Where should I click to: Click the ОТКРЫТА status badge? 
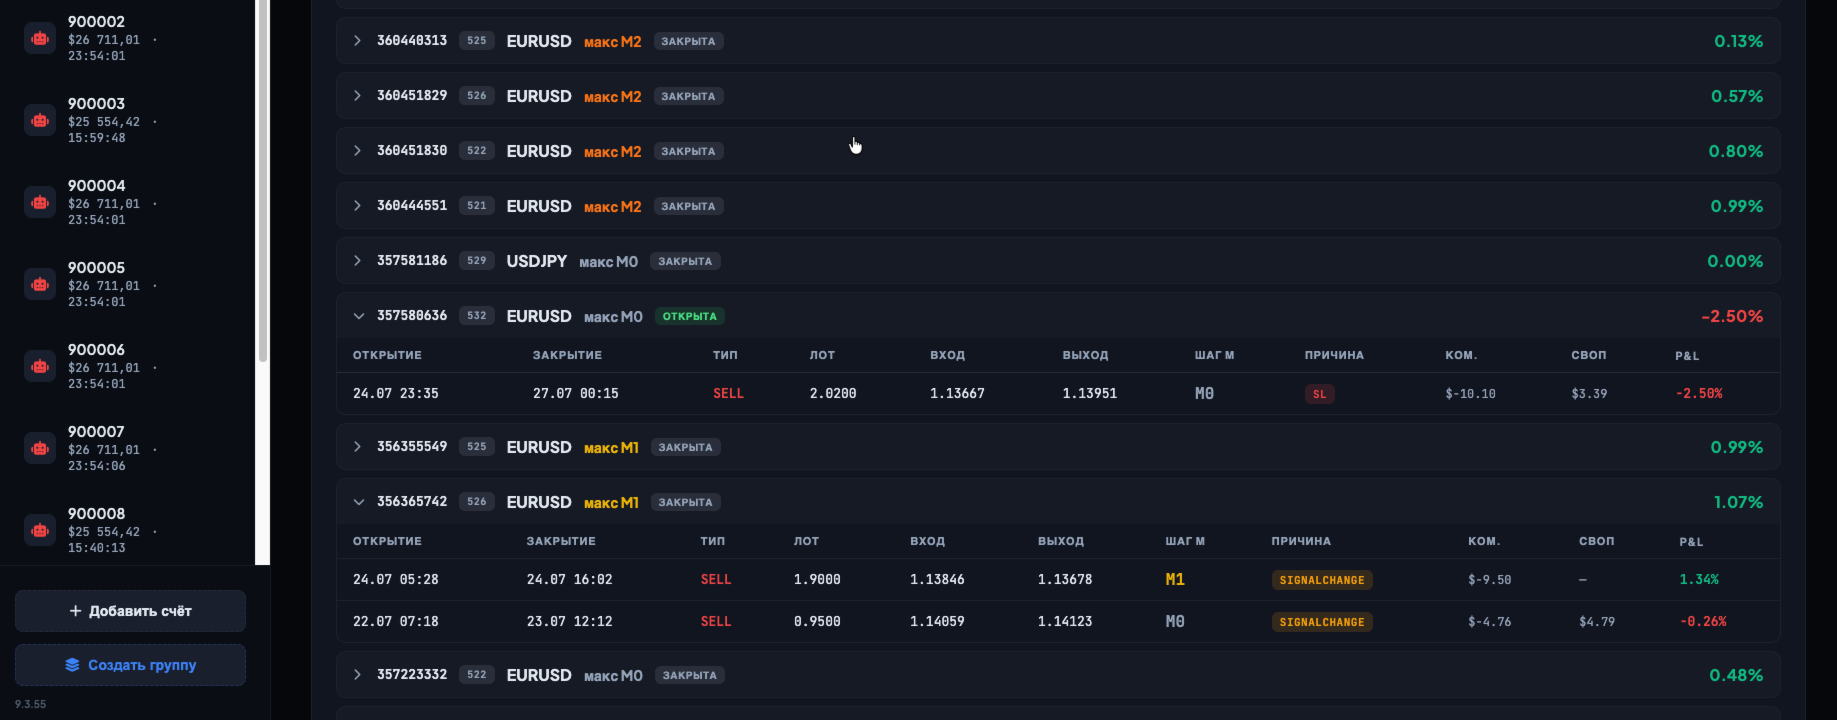[690, 316]
